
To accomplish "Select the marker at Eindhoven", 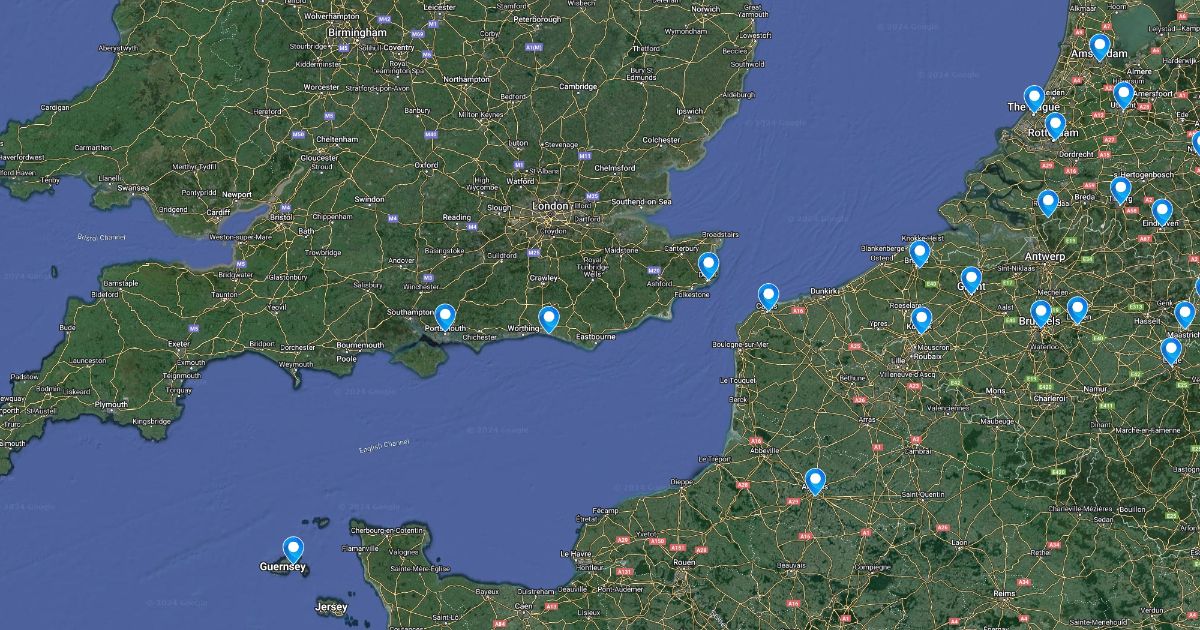I will [x=1162, y=212].
